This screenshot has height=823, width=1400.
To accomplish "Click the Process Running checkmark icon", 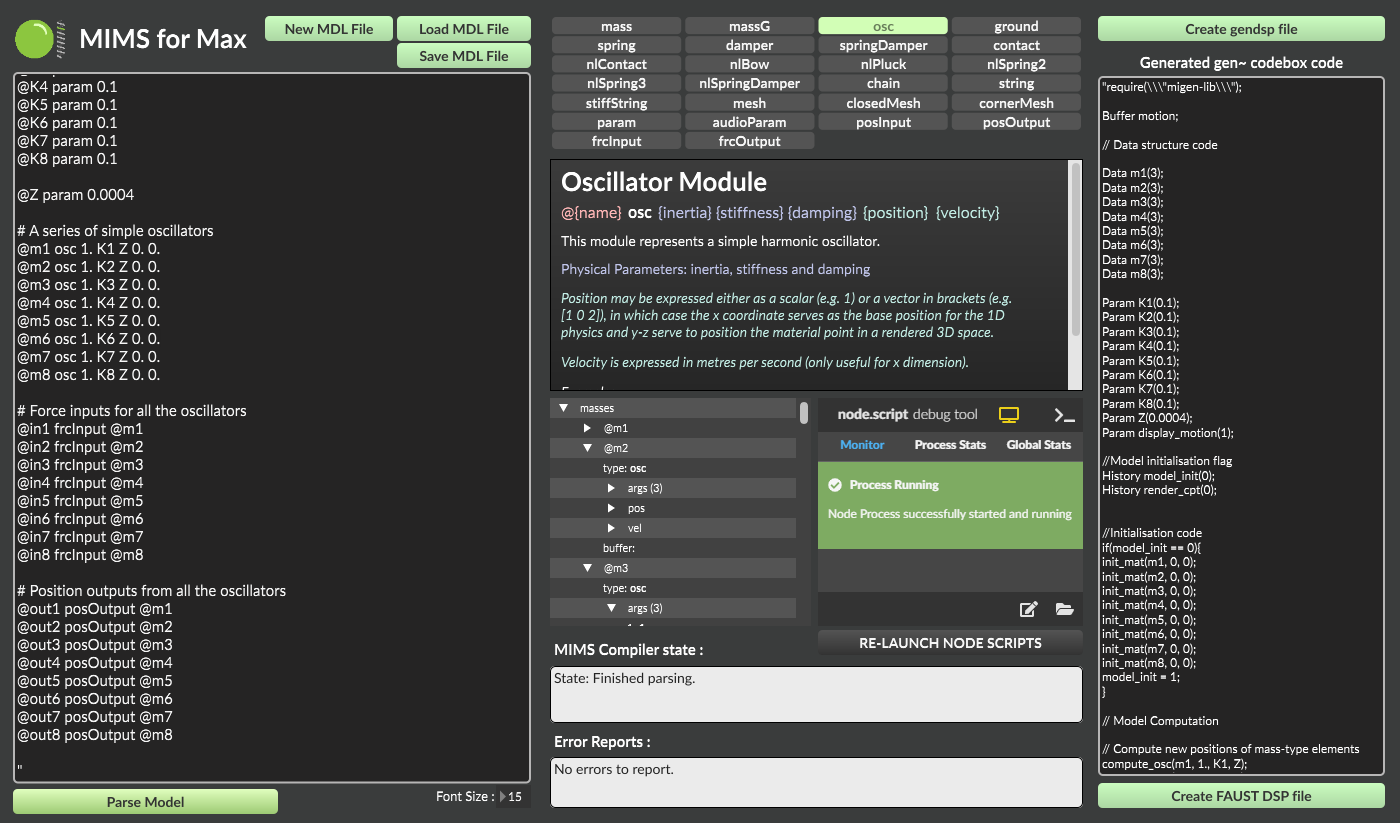I will (835, 485).
